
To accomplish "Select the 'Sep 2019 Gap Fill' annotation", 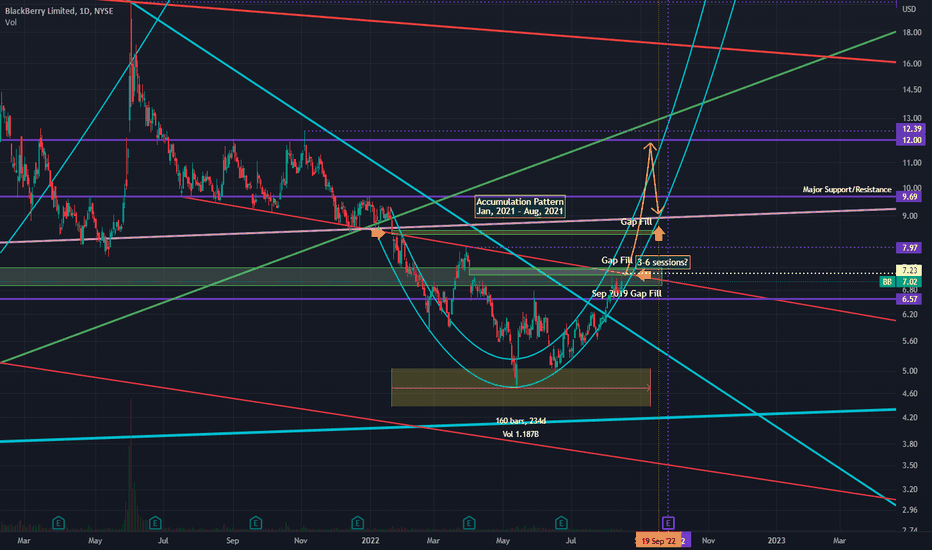I will pyautogui.click(x=626, y=294).
